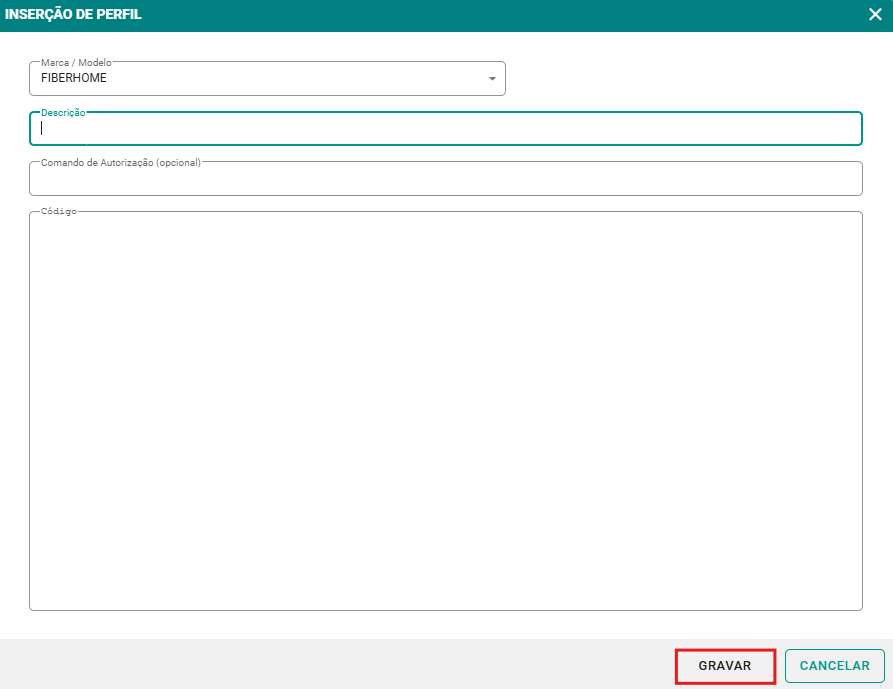893x689 pixels.
Task: Close the Inserção de Perfil dialog
Action: [x=875, y=15]
